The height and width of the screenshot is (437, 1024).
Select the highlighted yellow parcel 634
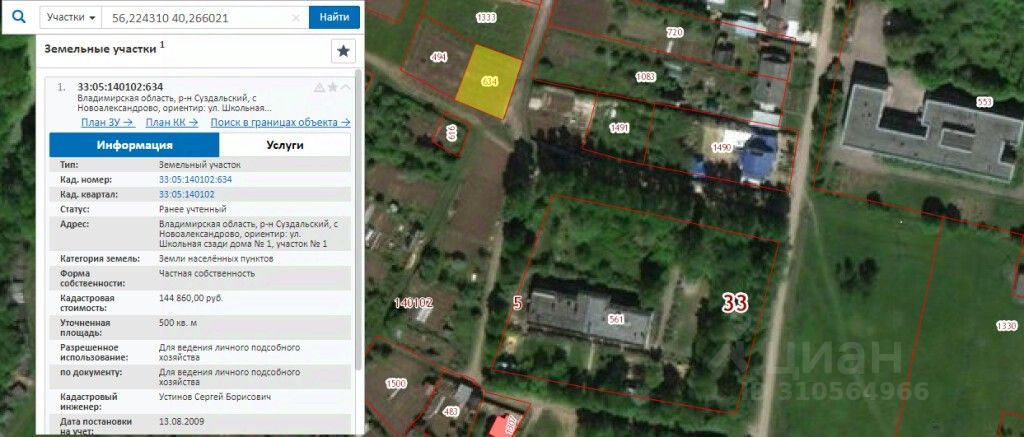pyautogui.click(x=490, y=82)
